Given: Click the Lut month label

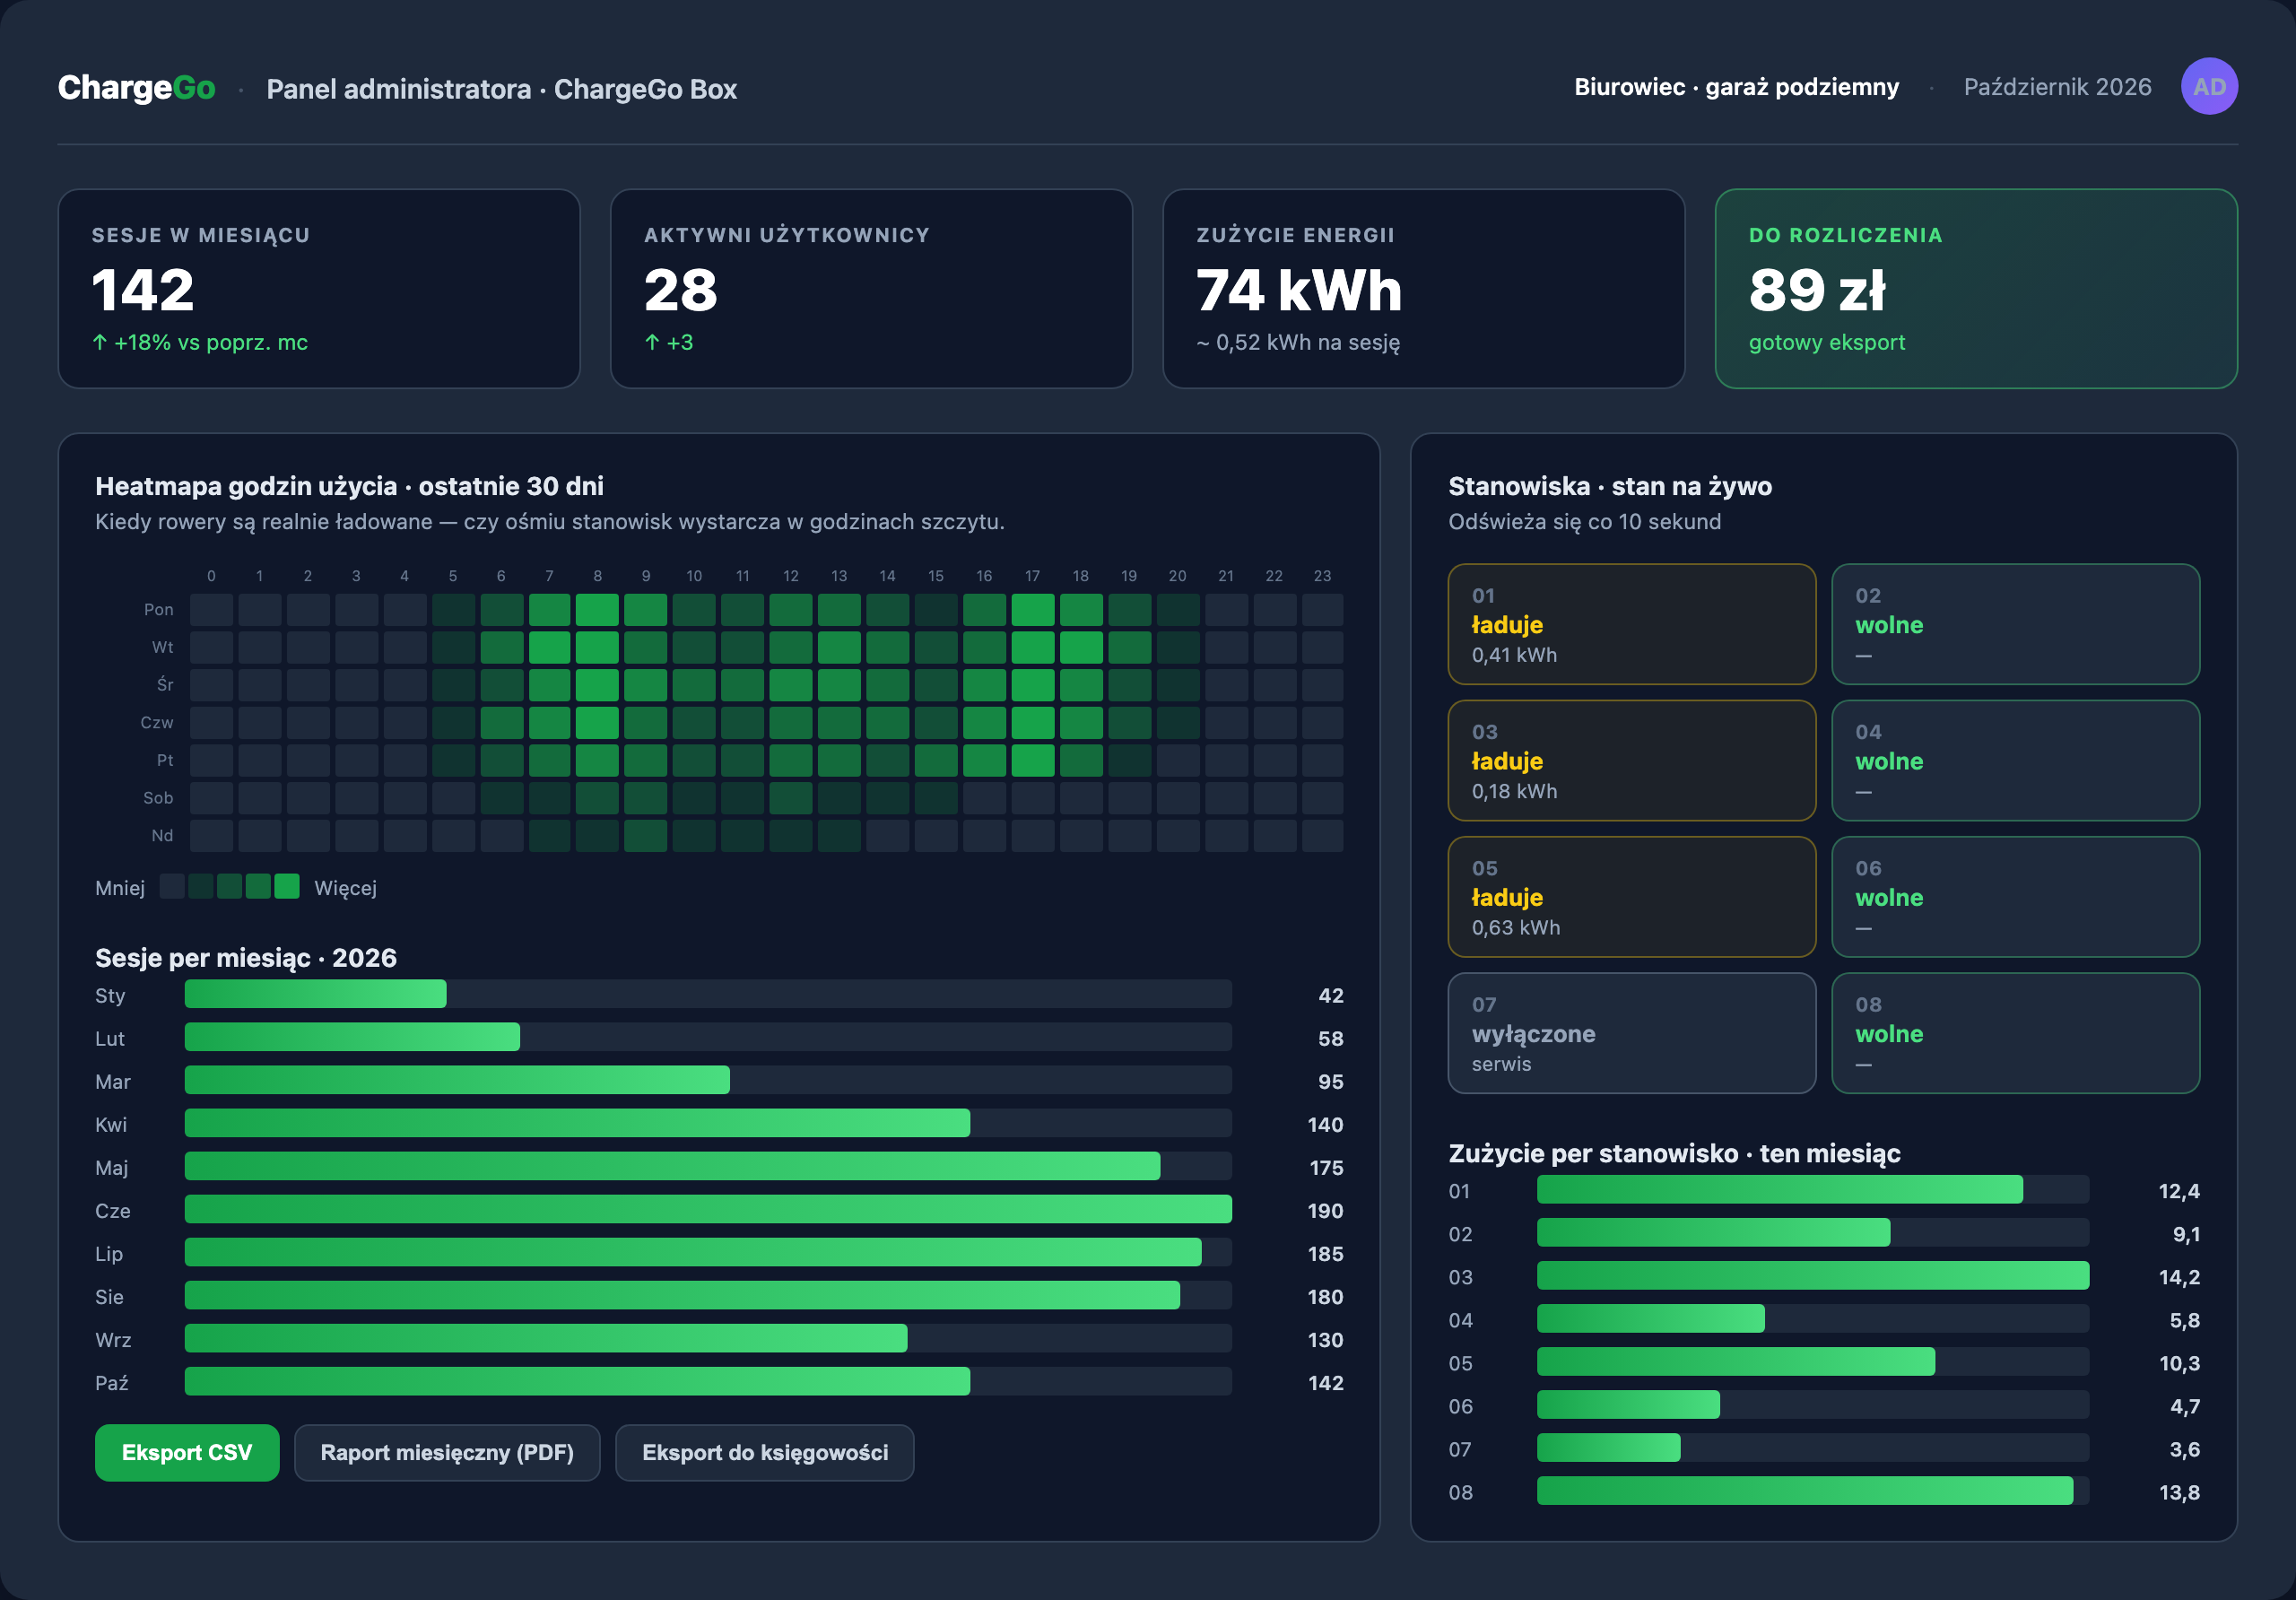Looking at the screenshot, I should [x=110, y=1038].
